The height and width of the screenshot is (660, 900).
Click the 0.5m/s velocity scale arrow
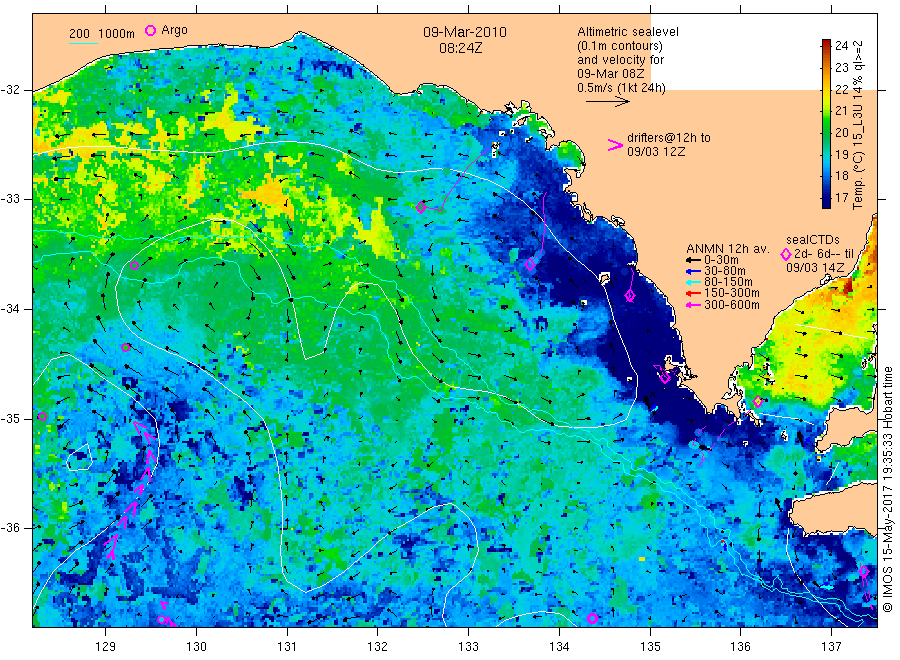tap(608, 102)
